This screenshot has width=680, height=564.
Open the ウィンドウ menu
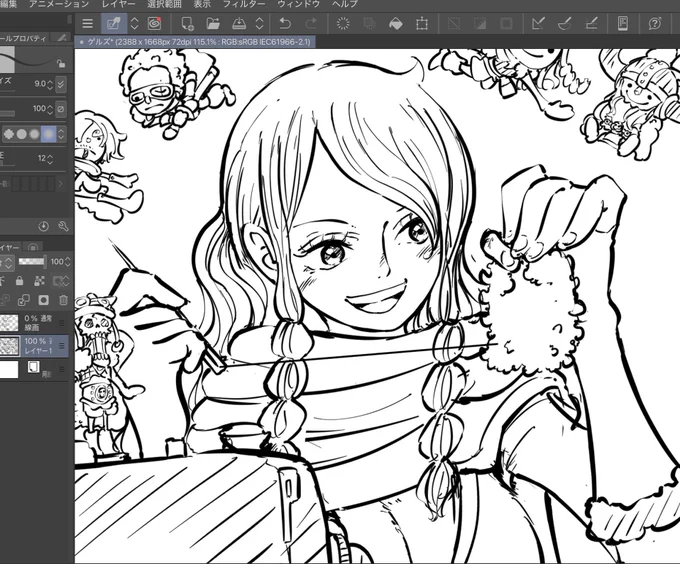299,4
